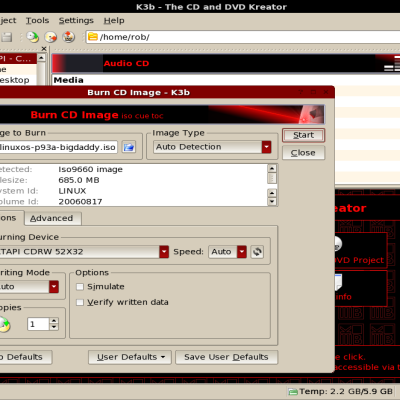This screenshot has height=400, width=400.
Task: Click the LINUX system id value
Action: [x=72, y=191]
